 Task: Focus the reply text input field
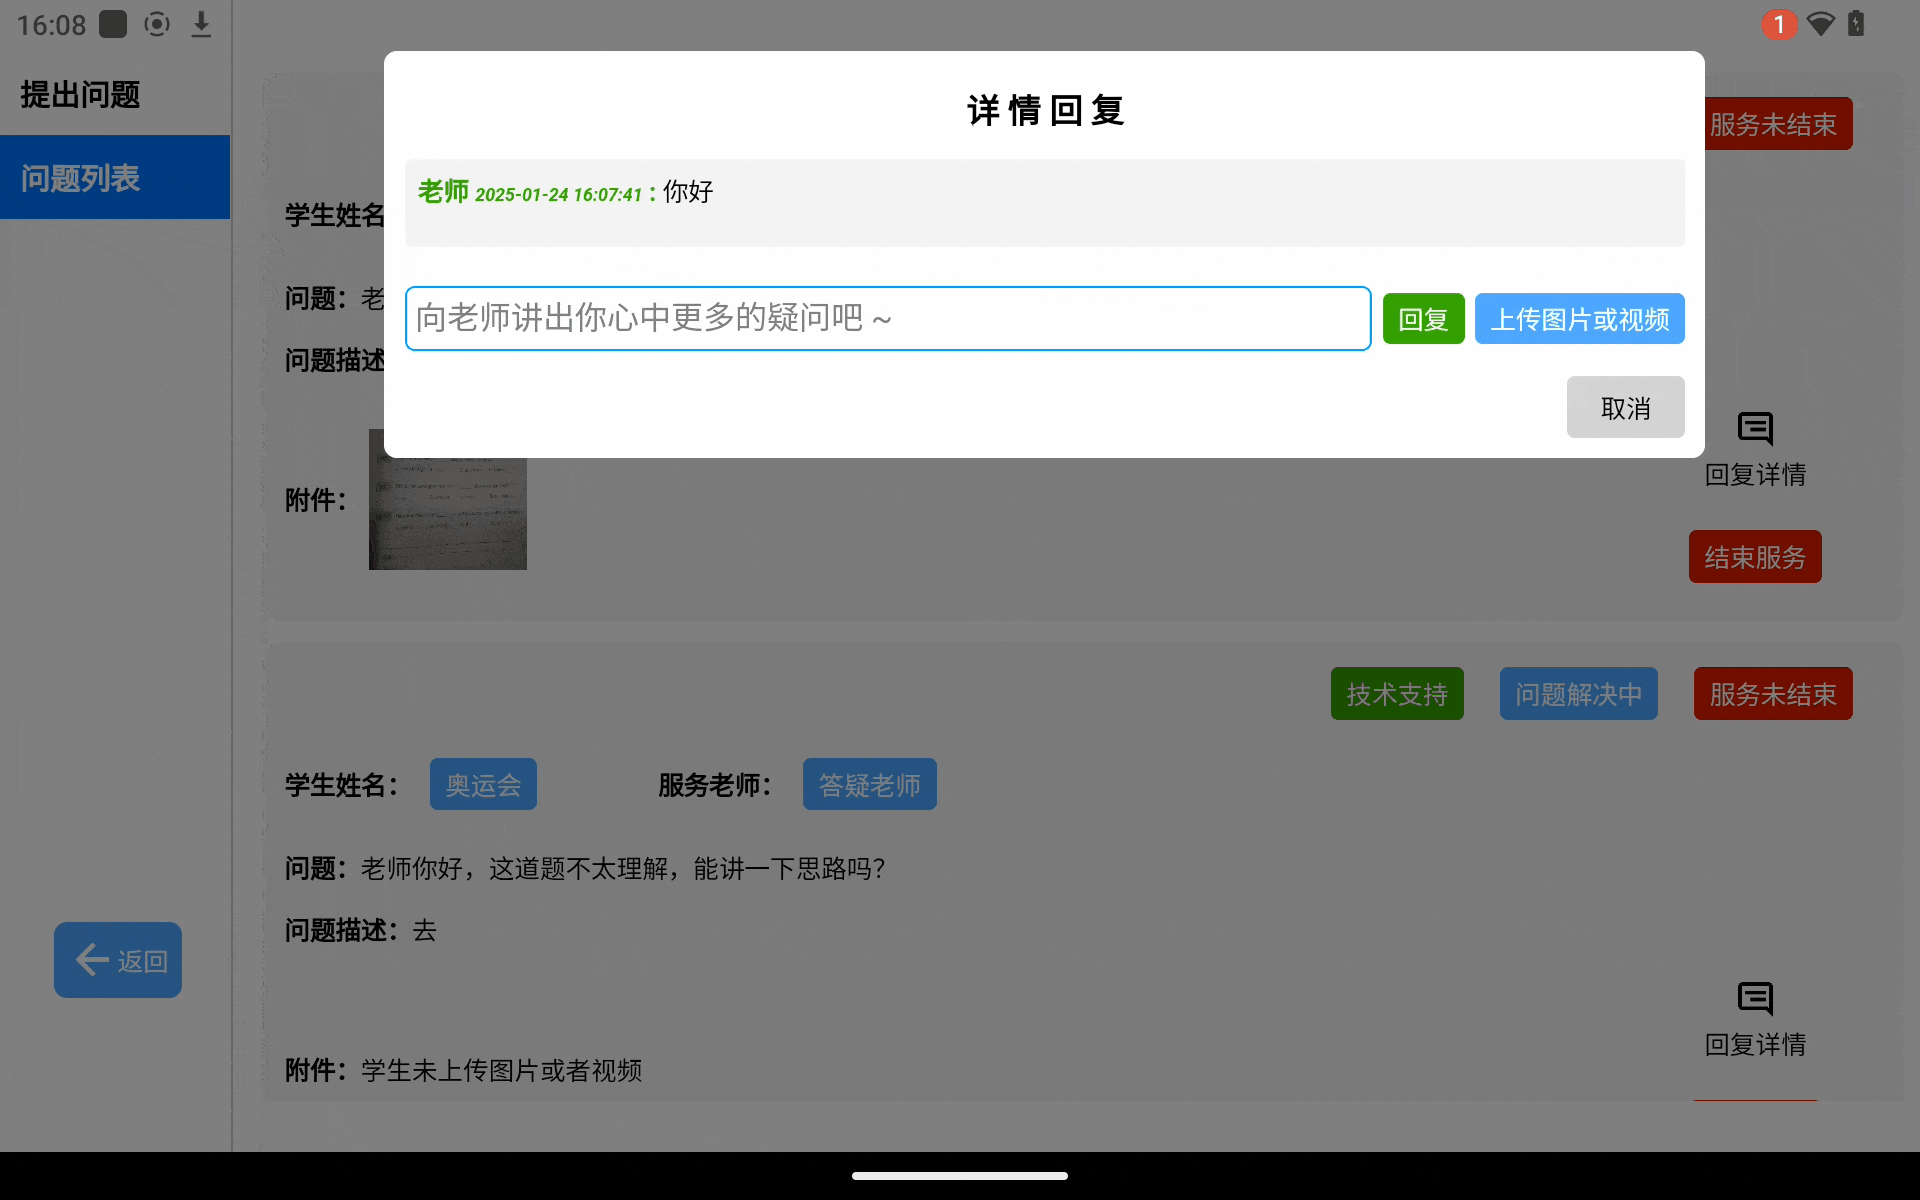(x=887, y=319)
